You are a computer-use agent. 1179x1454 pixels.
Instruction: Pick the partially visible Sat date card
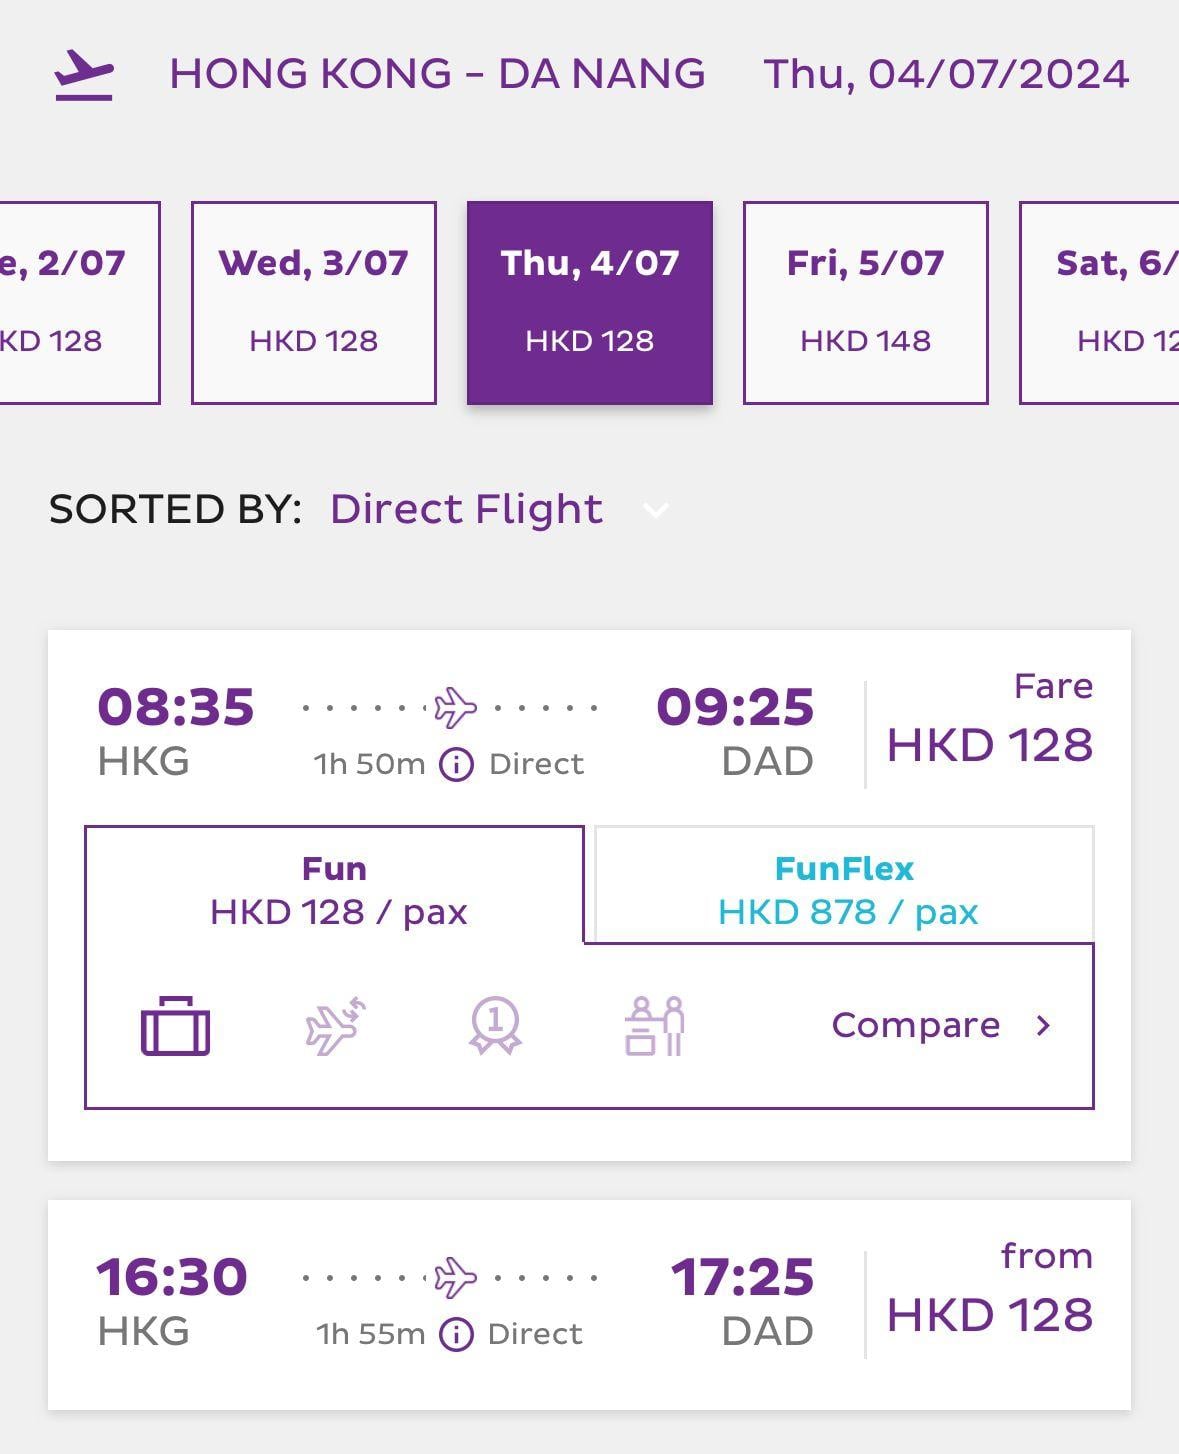click(x=1100, y=302)
